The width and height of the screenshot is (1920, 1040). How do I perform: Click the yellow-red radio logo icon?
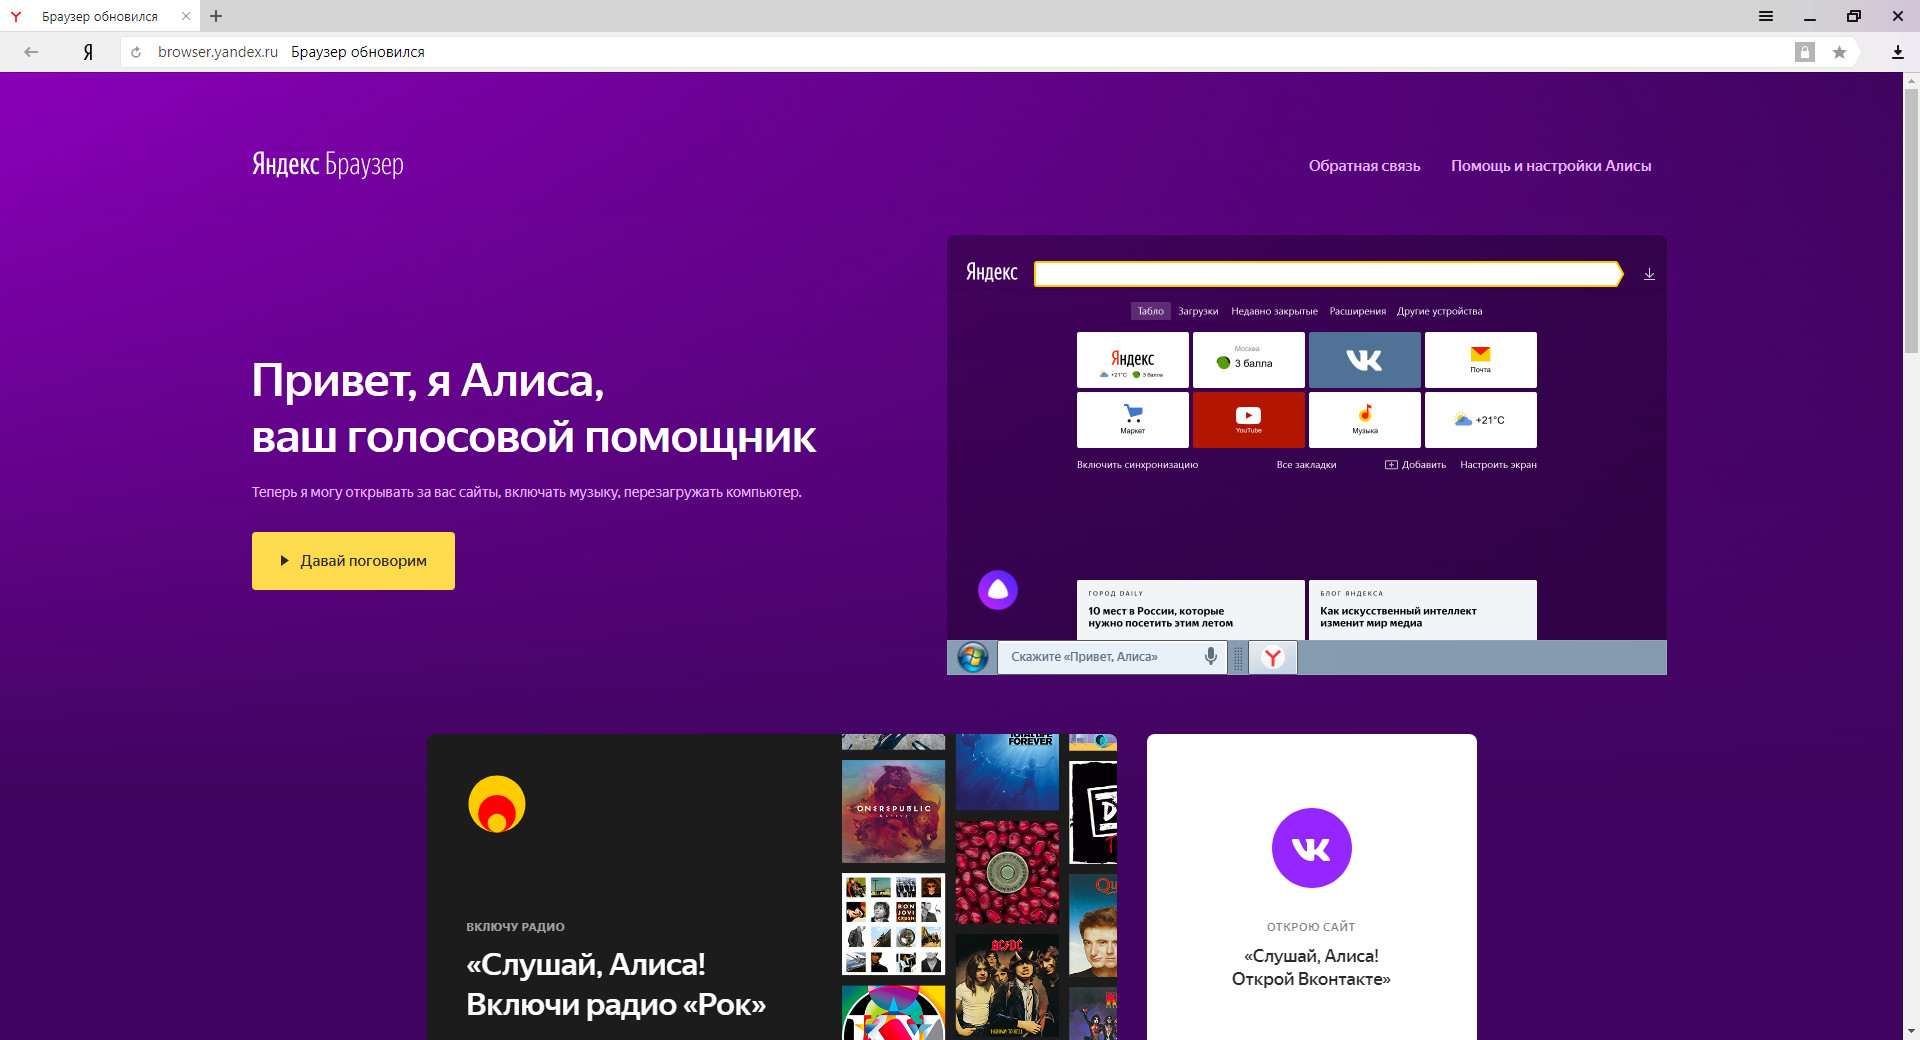tap(497, 804)
